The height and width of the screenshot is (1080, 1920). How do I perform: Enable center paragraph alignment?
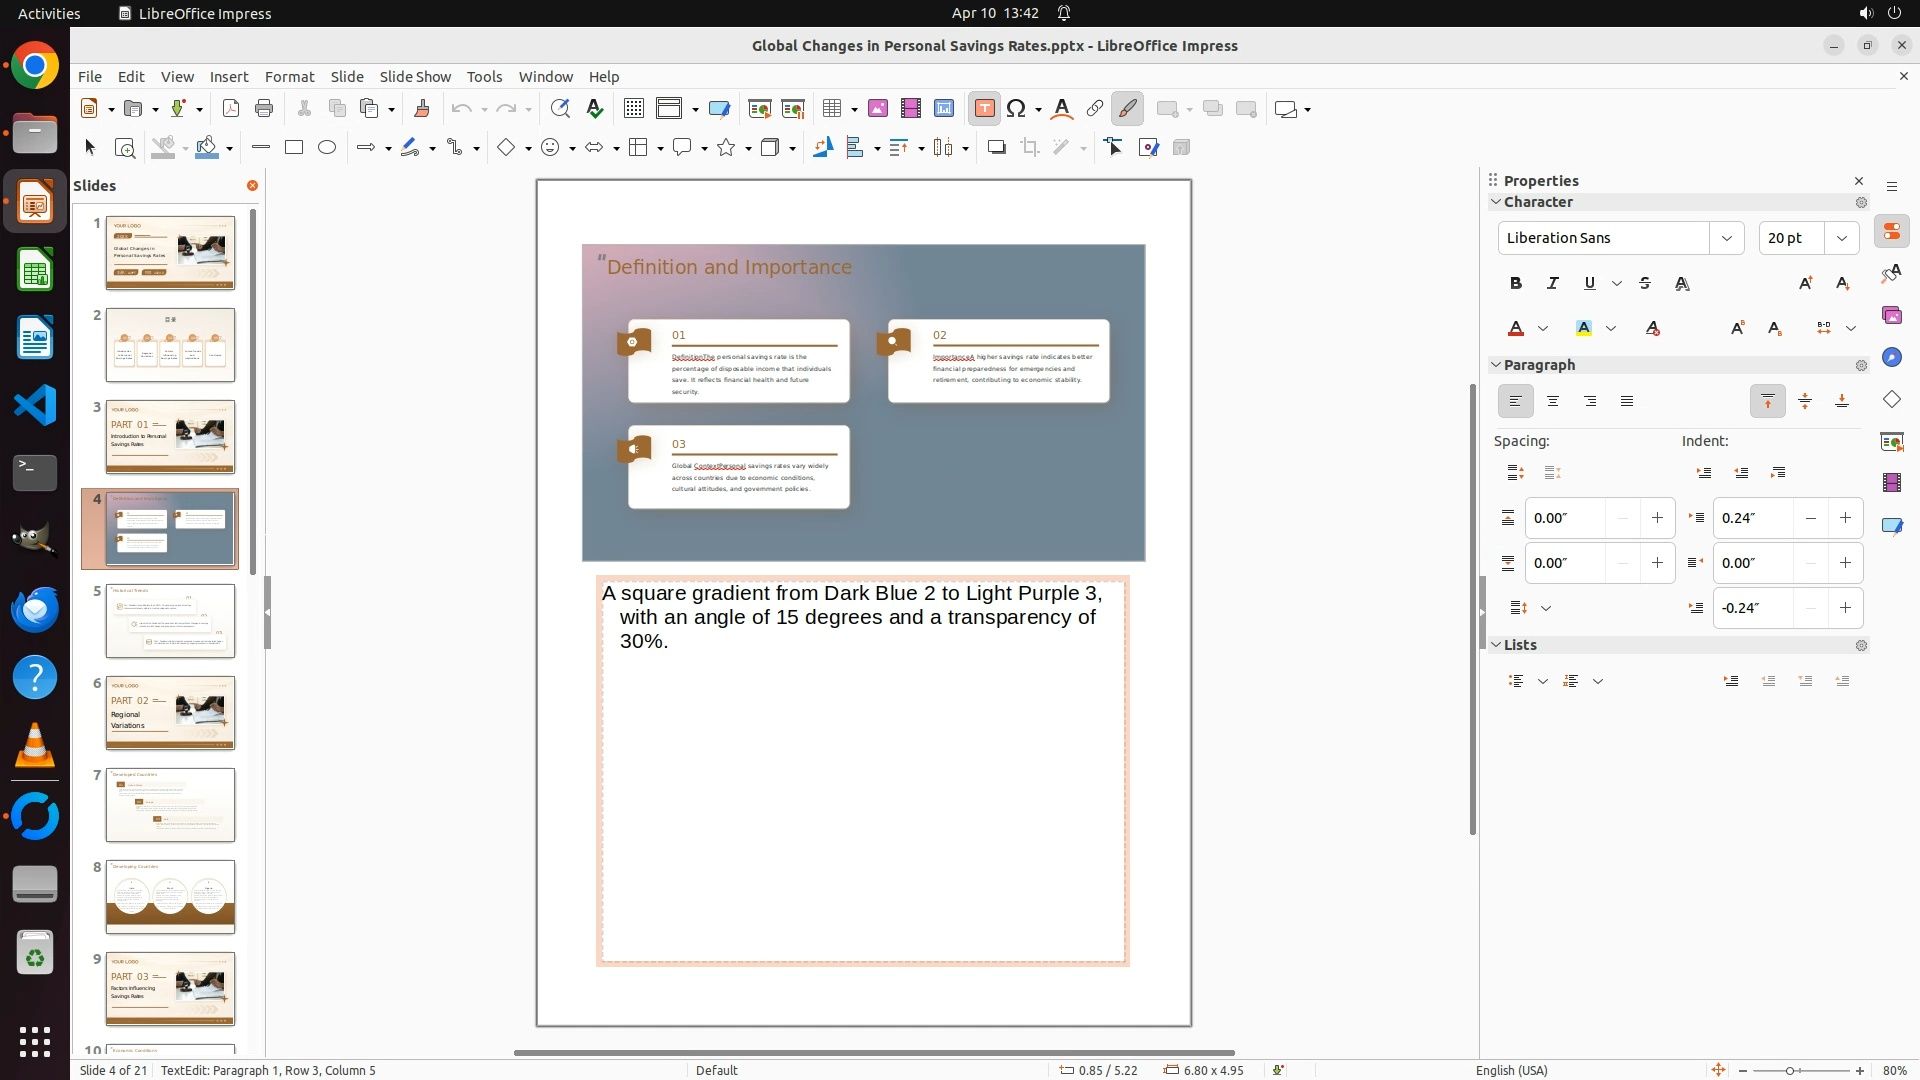(x=1553, y=401)
